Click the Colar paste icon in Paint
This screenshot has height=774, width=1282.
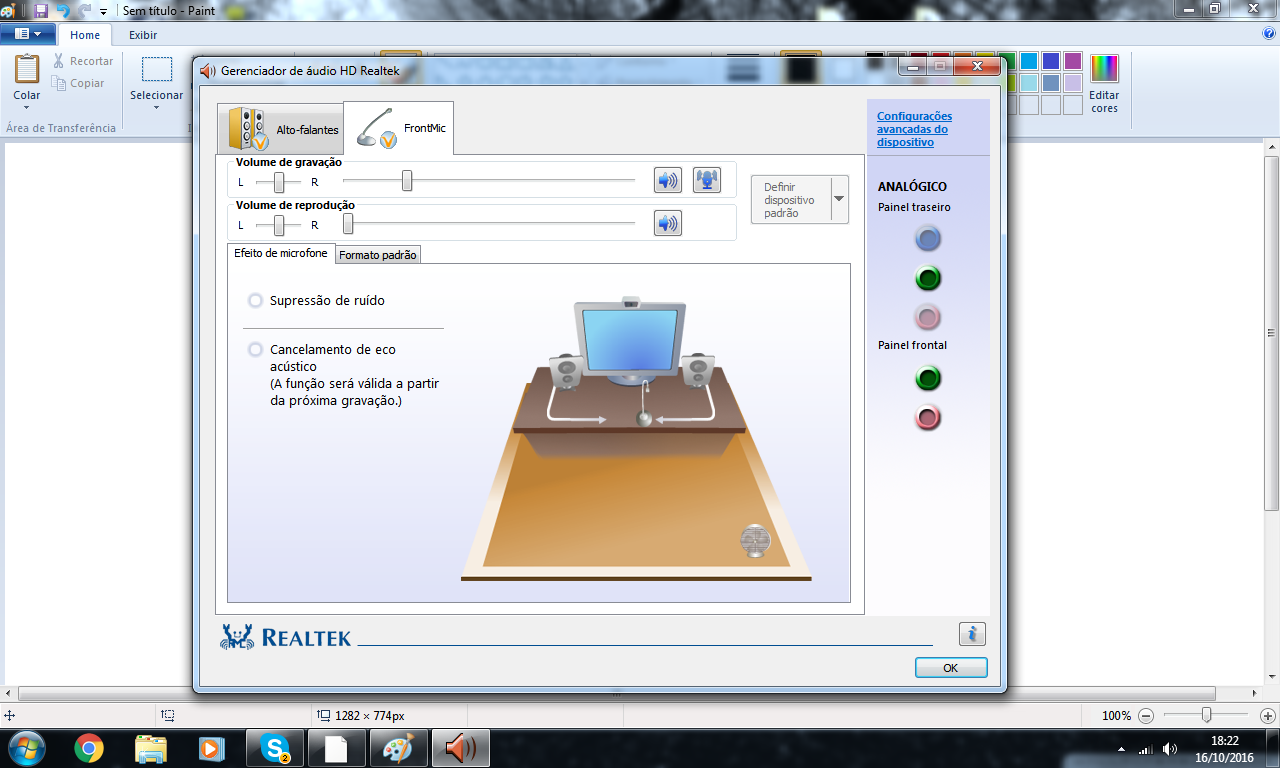pyautogui.click(x=27, y=69)
